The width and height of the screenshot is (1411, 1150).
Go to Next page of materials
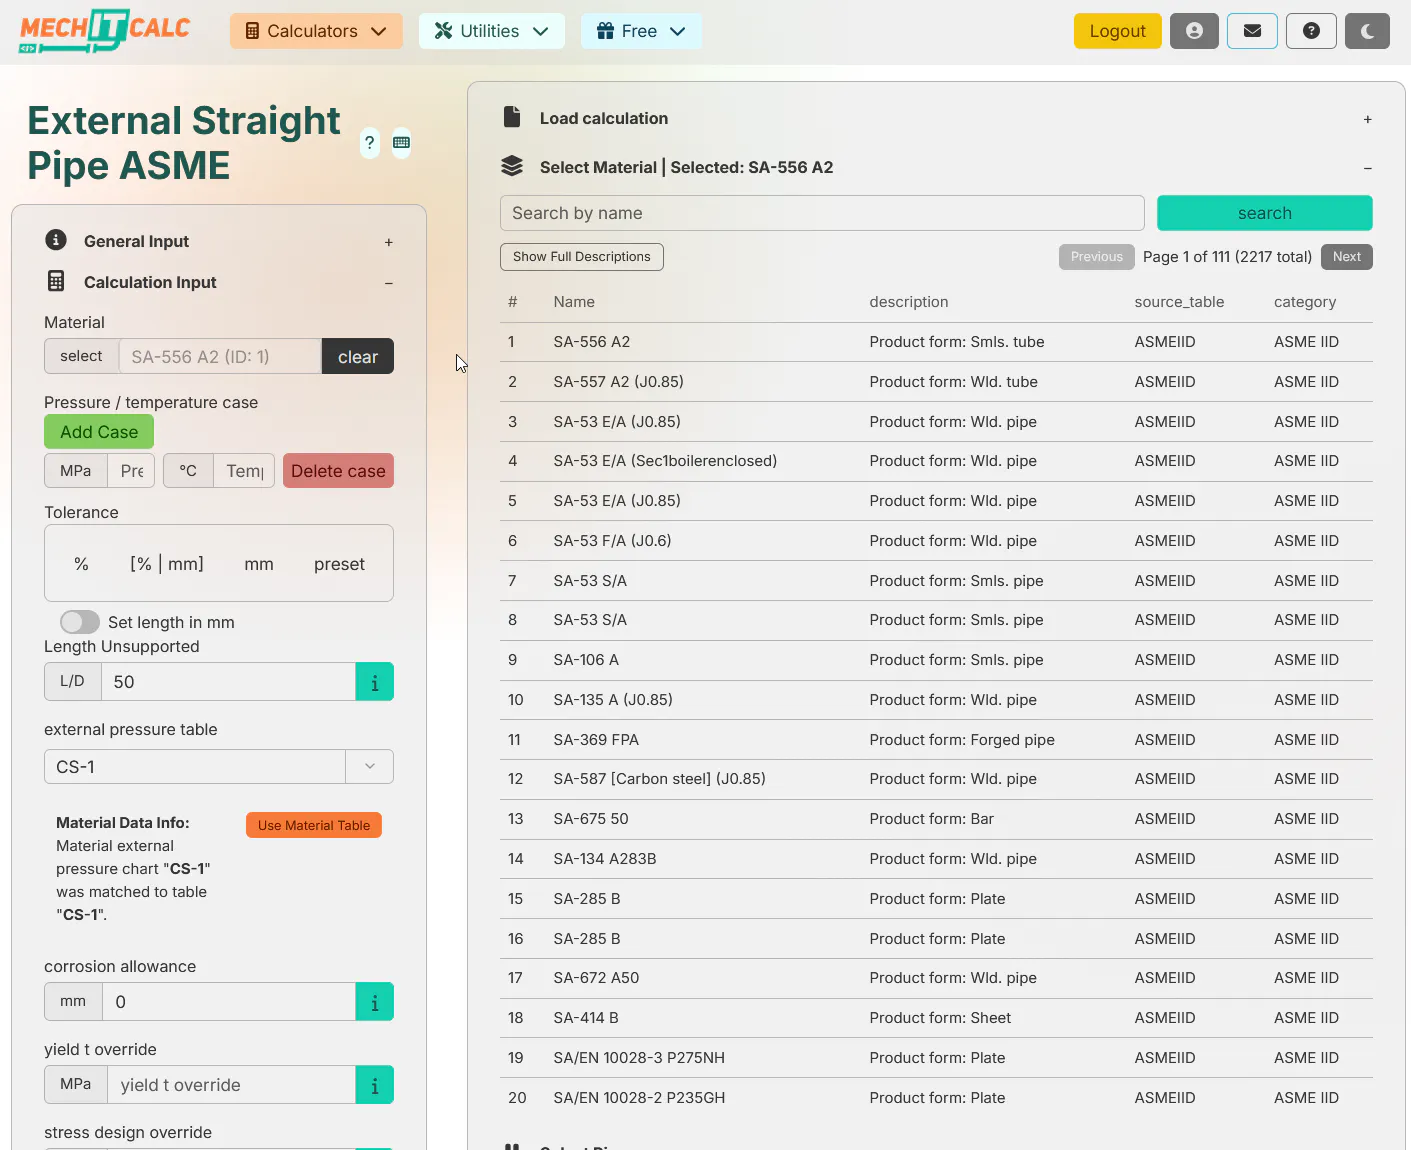1346,257
